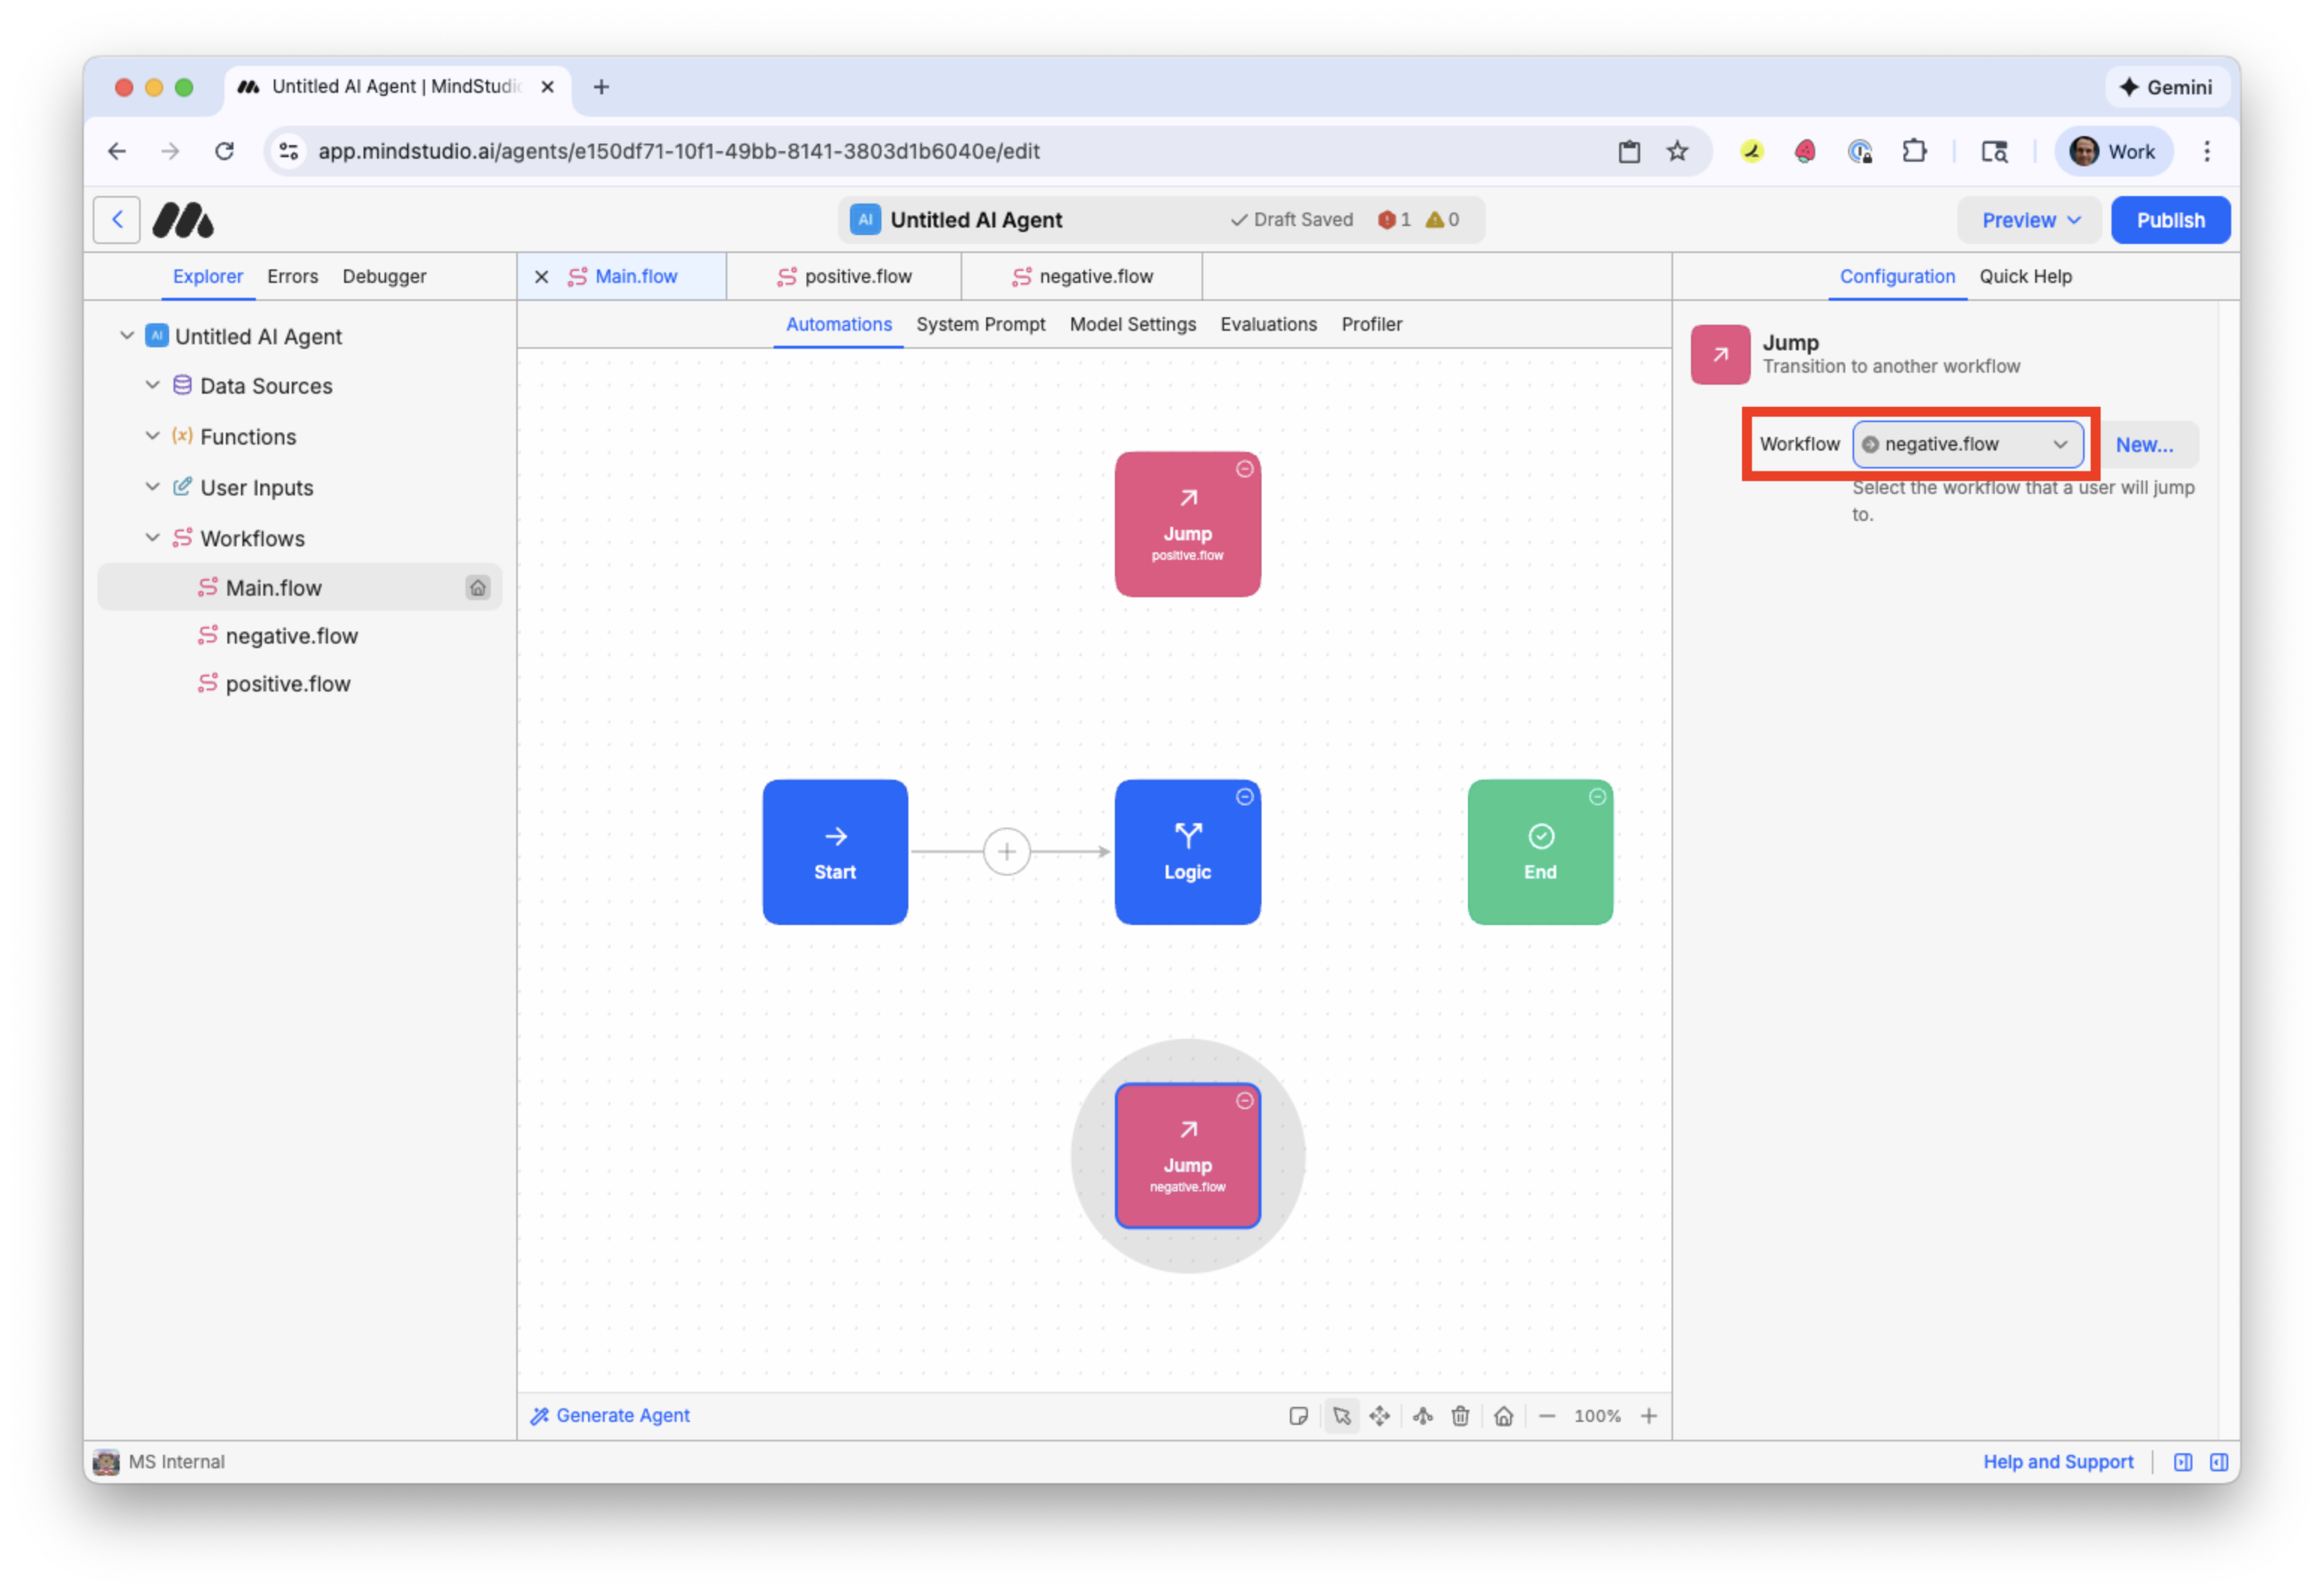Image resolution: width=2324 pixels, height=1594 pixels.
Task: Click the plus connector between Start and Logic
Action: [1006, 851]
